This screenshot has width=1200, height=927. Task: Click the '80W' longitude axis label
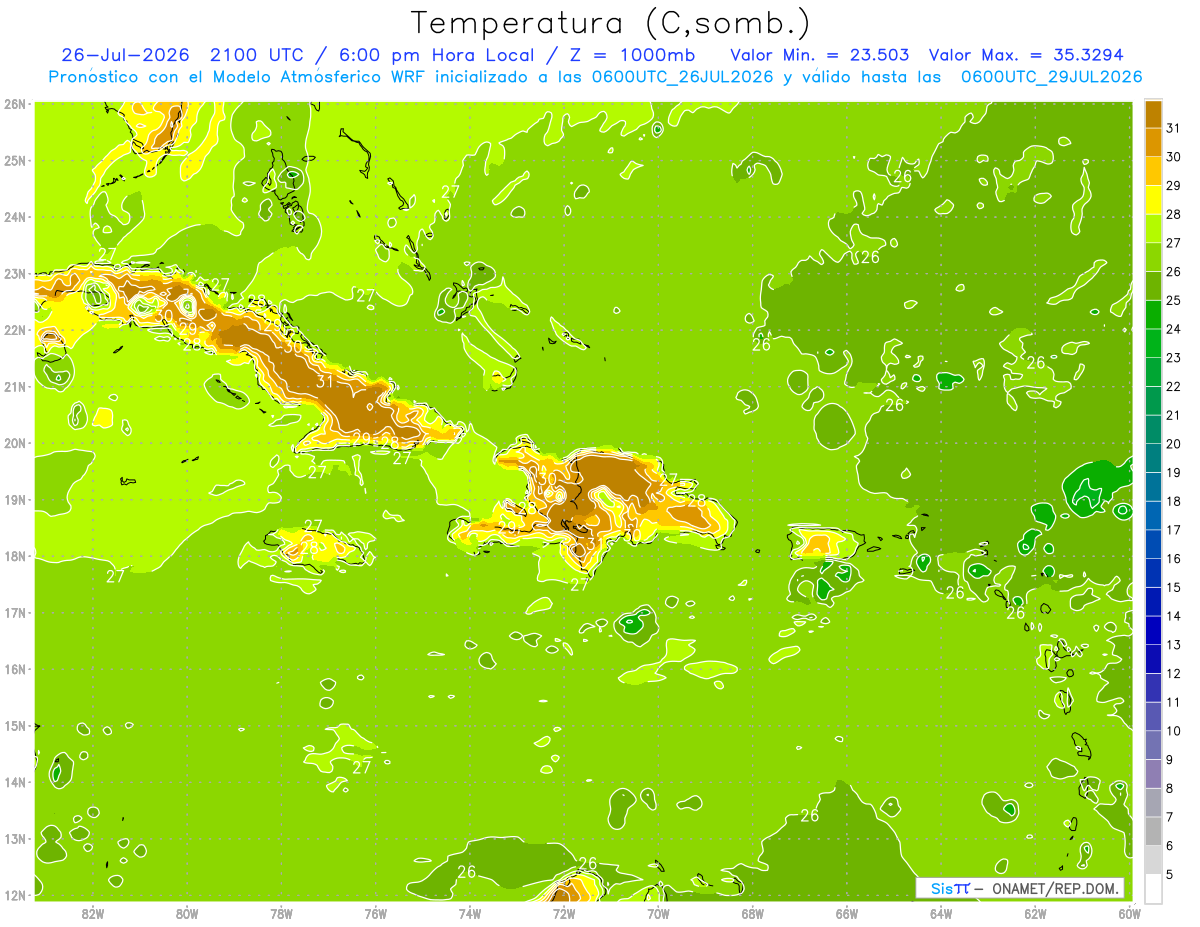187,914
